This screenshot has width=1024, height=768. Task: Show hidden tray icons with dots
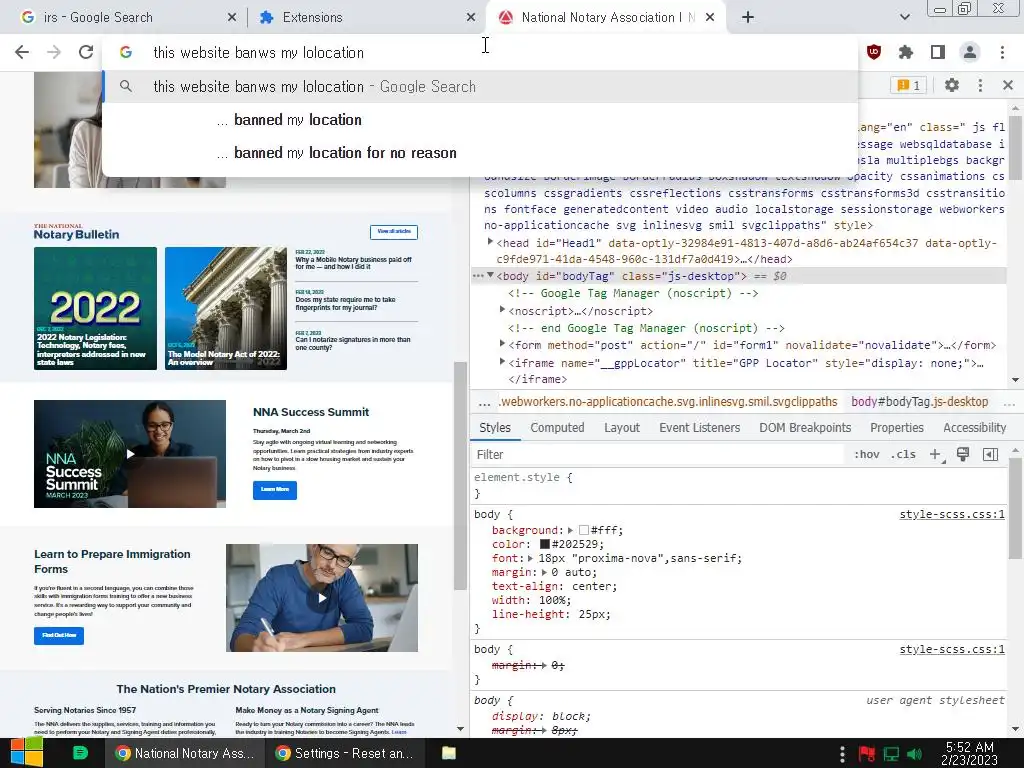tap(842, 754)
